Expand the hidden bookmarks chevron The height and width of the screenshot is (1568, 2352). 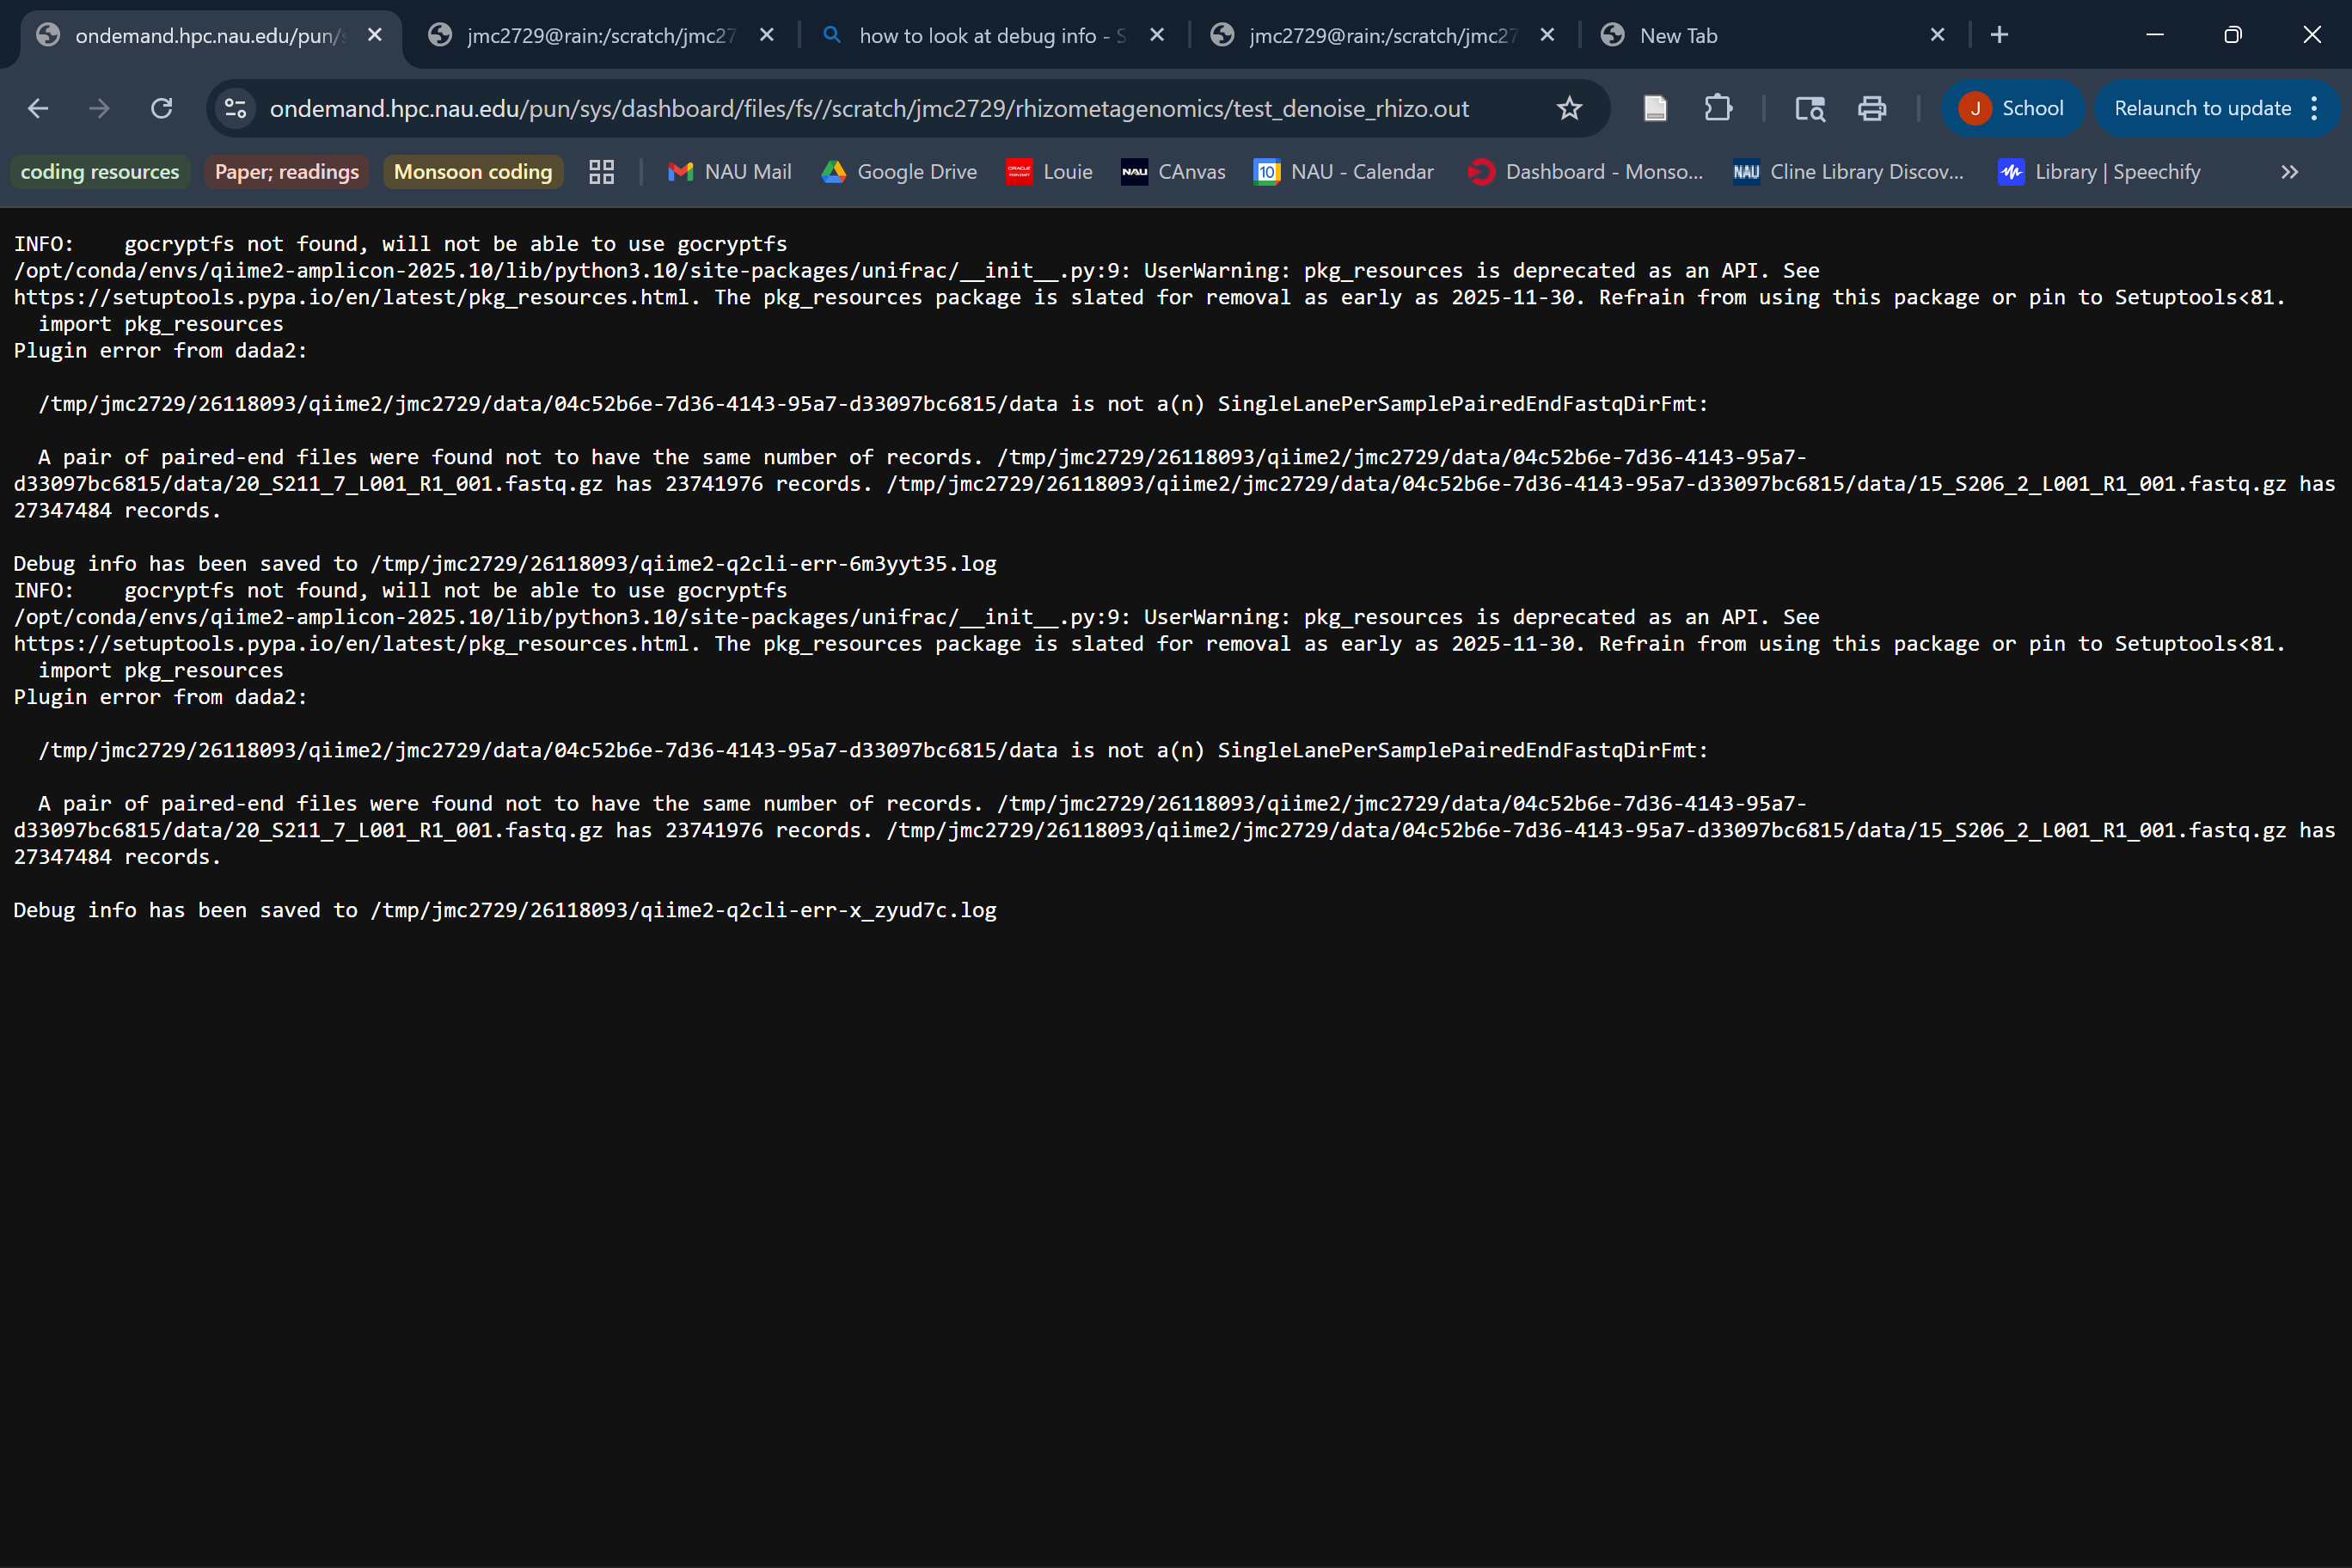coord(2289,172)
